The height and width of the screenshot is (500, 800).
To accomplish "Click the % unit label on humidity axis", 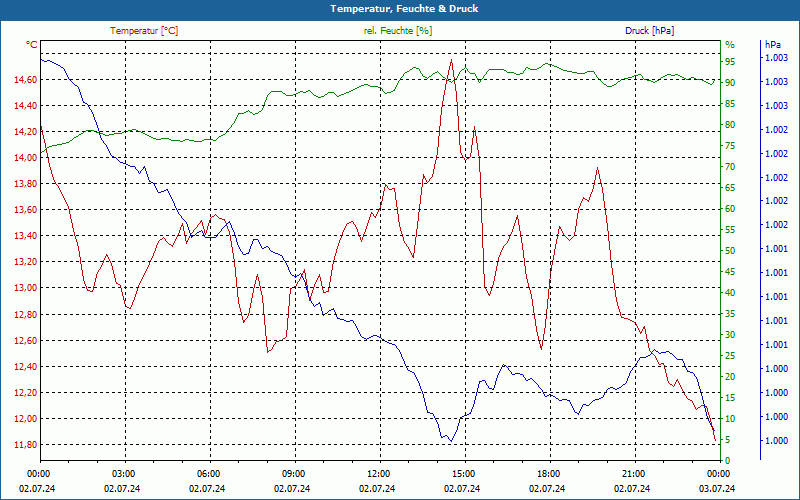I will pos(730,45).
